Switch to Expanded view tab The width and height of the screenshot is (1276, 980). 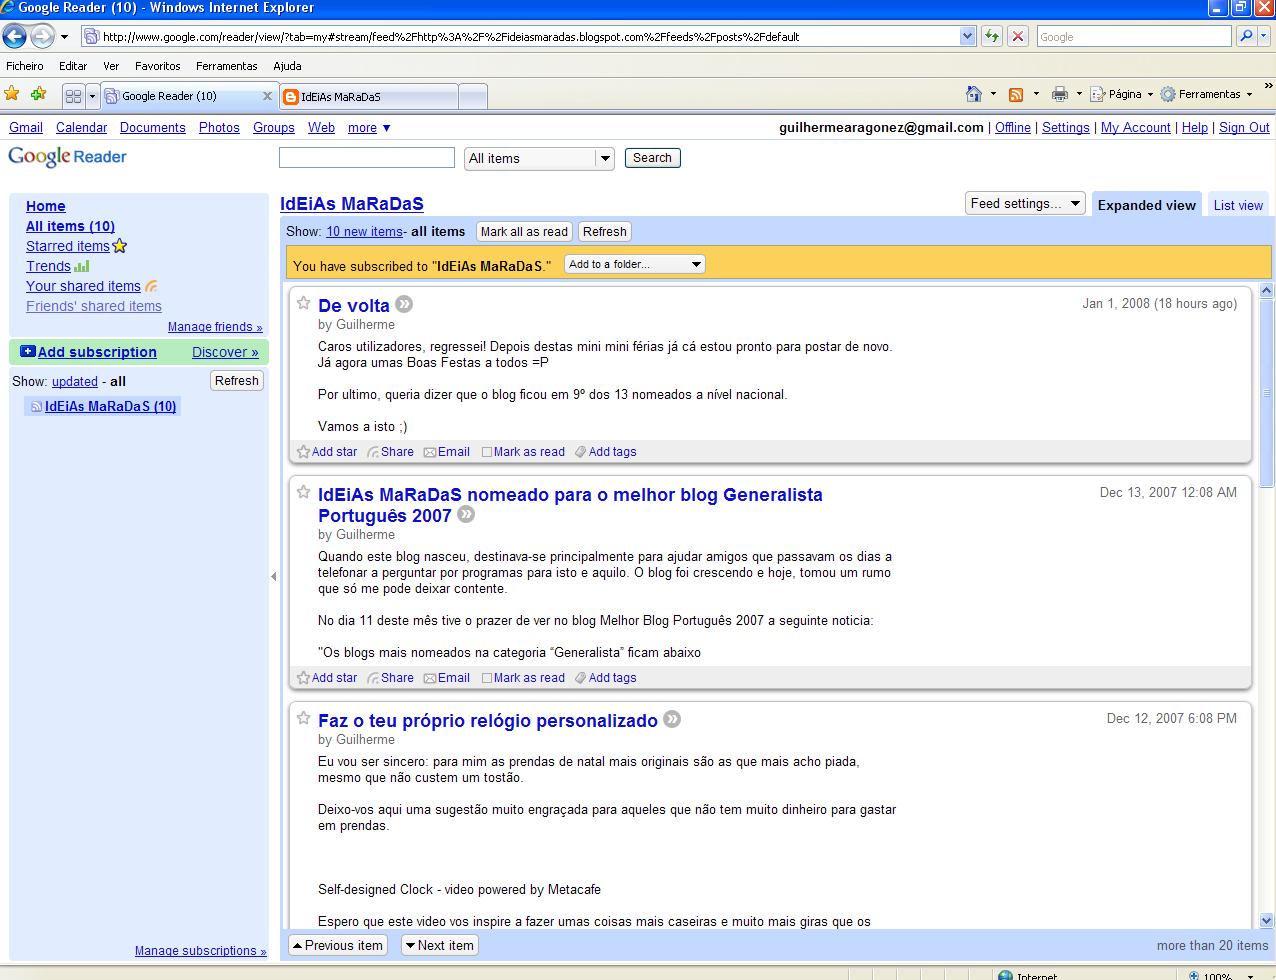tap(1147, 205)
